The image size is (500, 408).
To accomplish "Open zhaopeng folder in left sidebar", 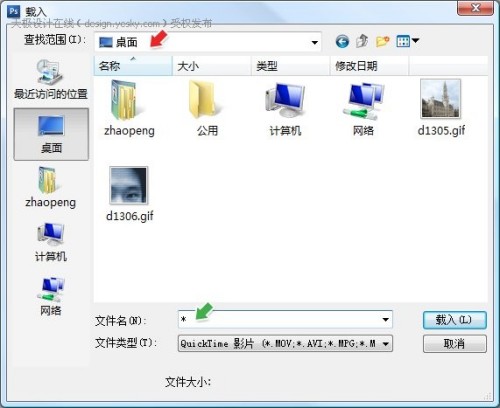I will point(51,187).
